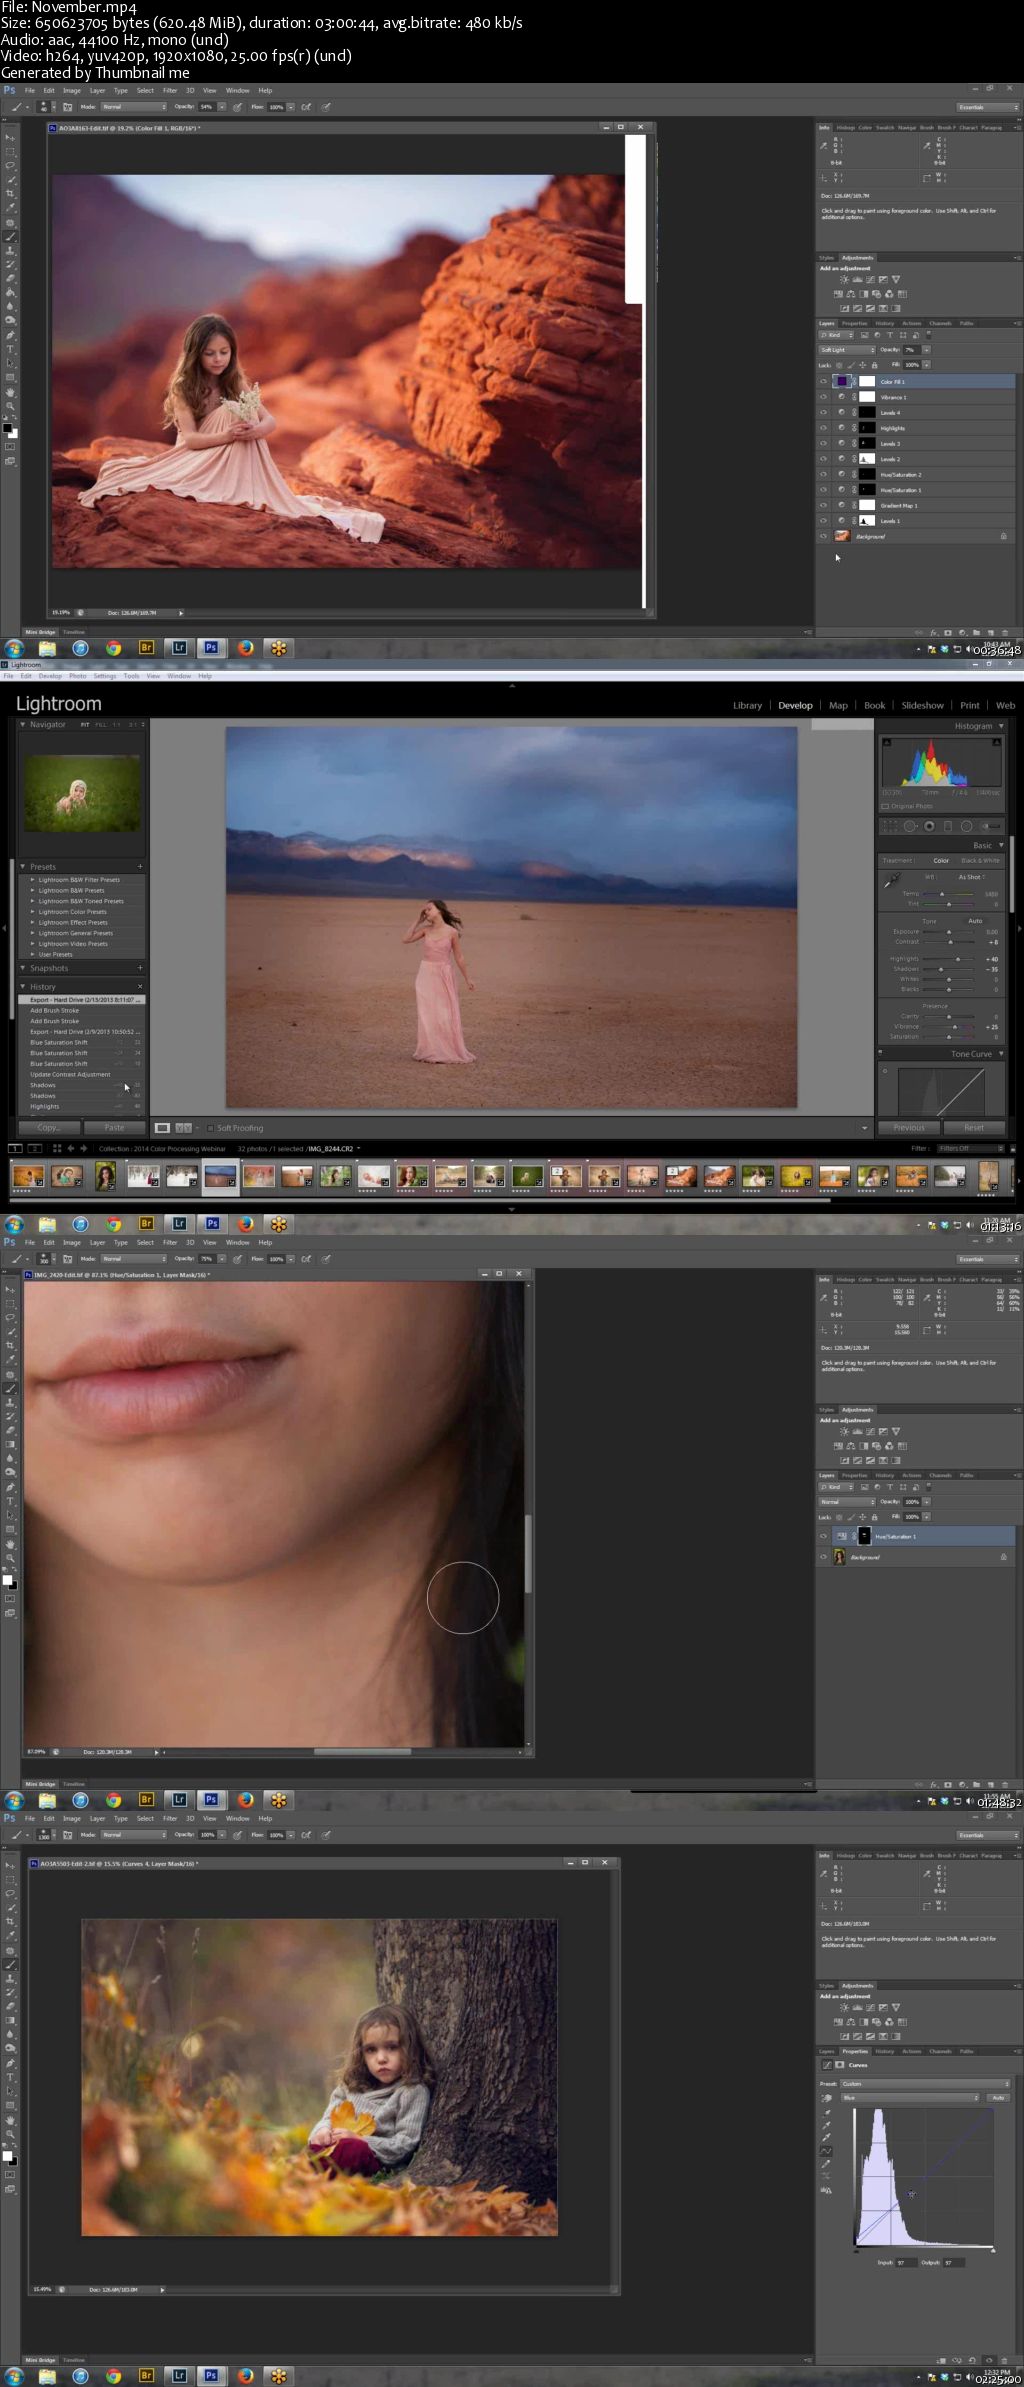Click the mask icon next to the Curves label

840,2064
